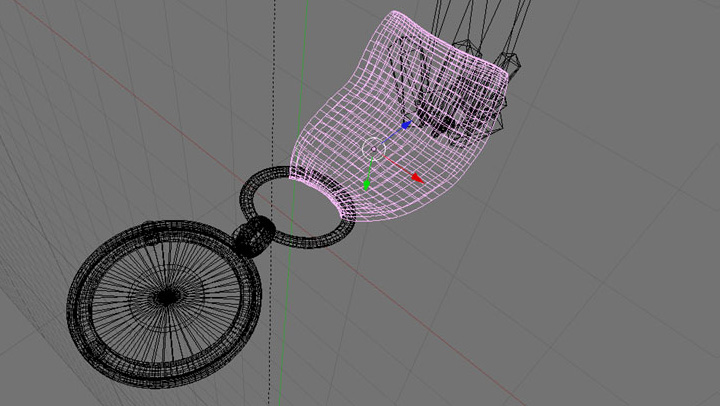This screenshot has width=720, height=406.
Task: Click the green Y-axis gizmo arrow
Action: point(366,184)
